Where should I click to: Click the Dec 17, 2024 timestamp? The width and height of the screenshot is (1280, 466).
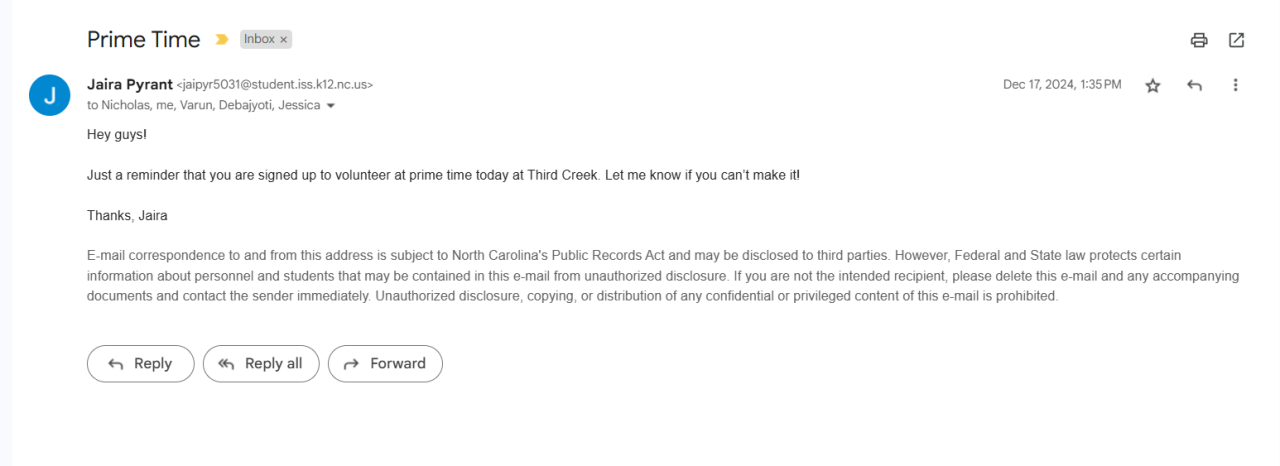pos(1062,85)
